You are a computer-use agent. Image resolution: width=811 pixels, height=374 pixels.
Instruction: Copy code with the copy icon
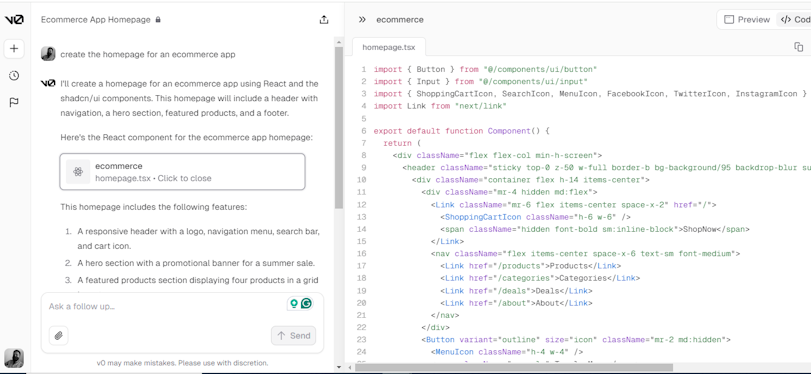coord(799,47)
